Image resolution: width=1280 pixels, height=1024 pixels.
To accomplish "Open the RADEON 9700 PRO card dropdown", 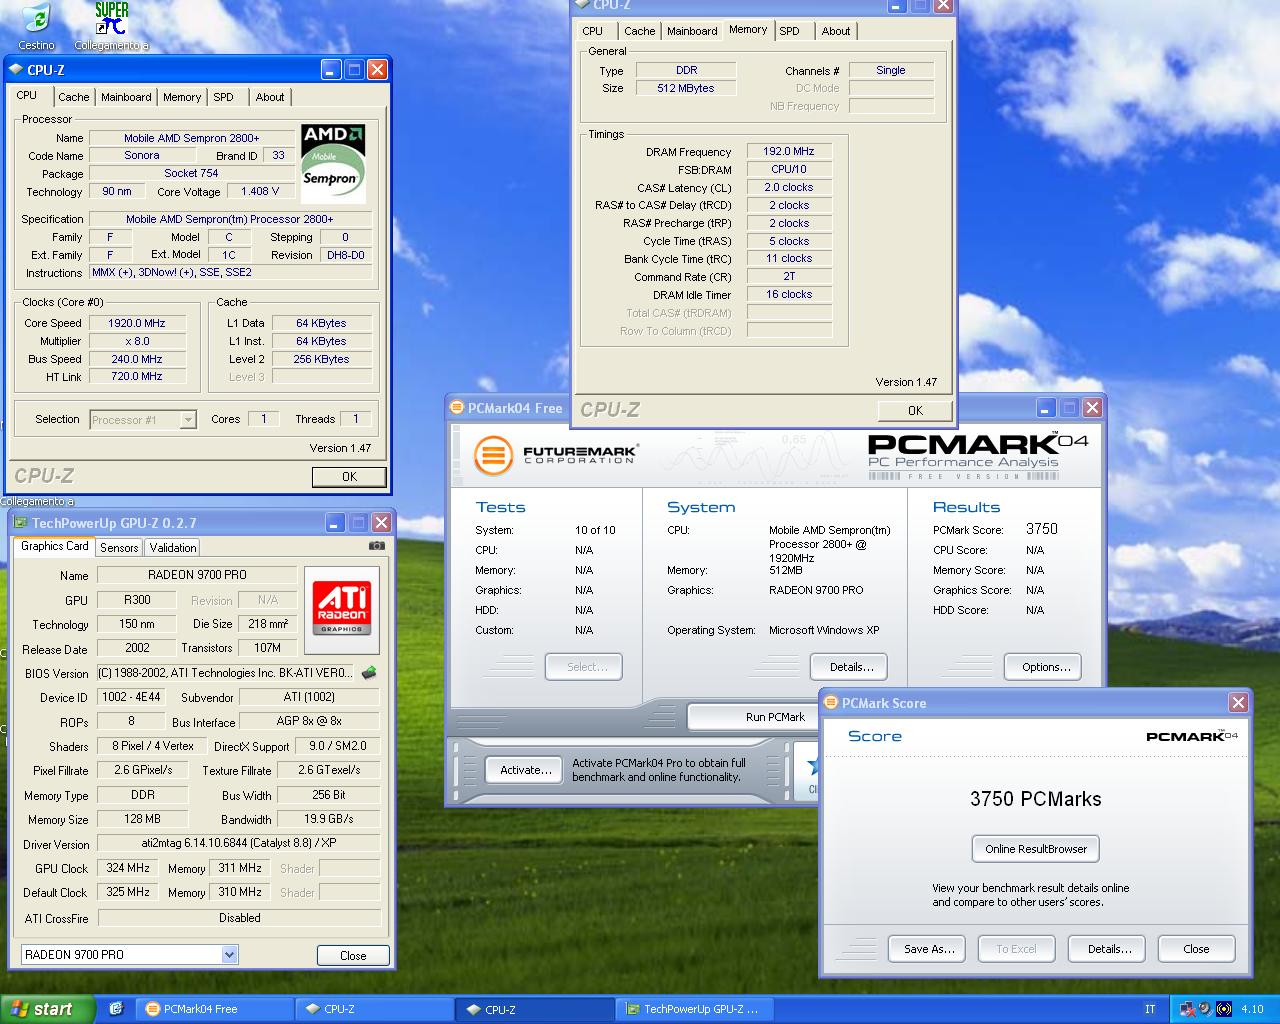I will [229, 955].
